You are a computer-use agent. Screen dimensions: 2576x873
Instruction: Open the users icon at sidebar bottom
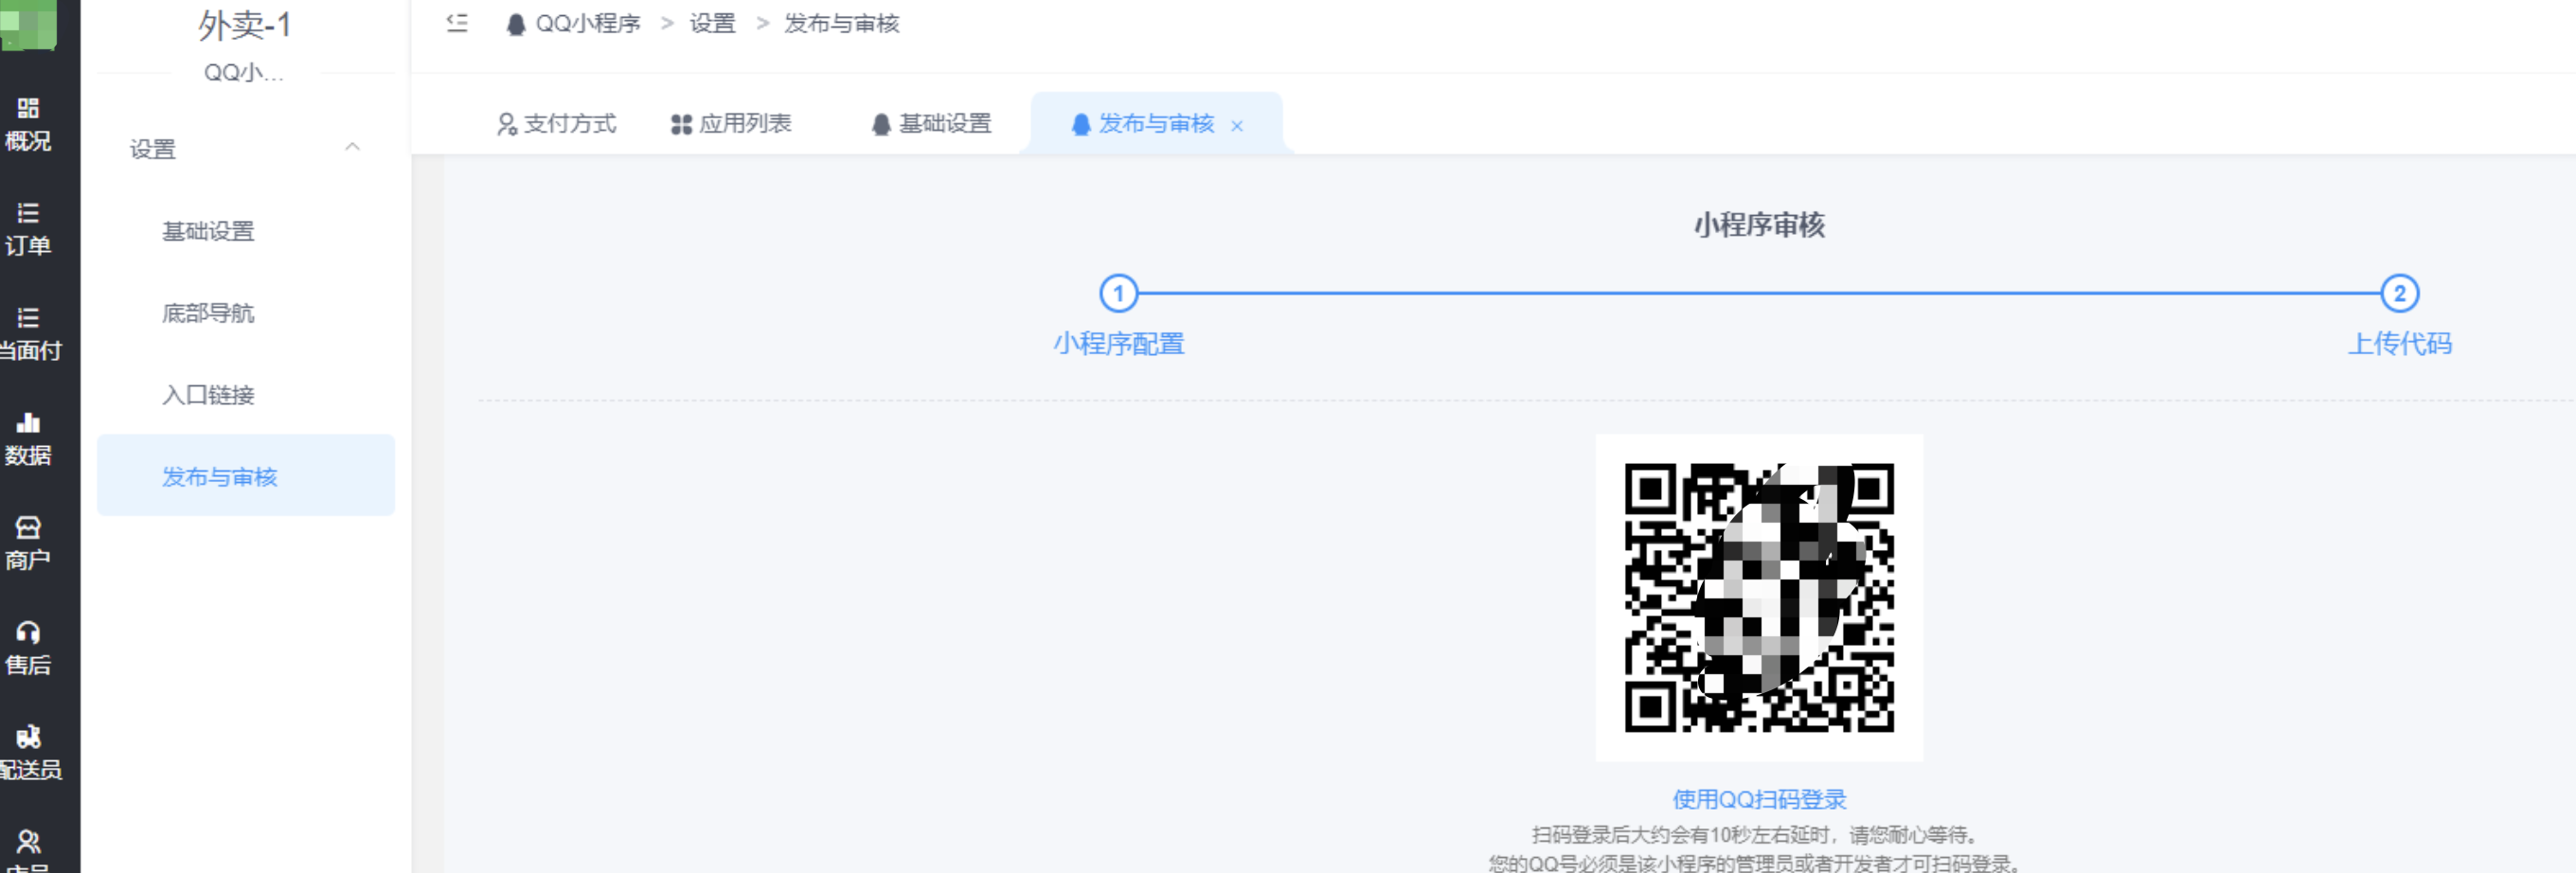(x=28, y=842)
